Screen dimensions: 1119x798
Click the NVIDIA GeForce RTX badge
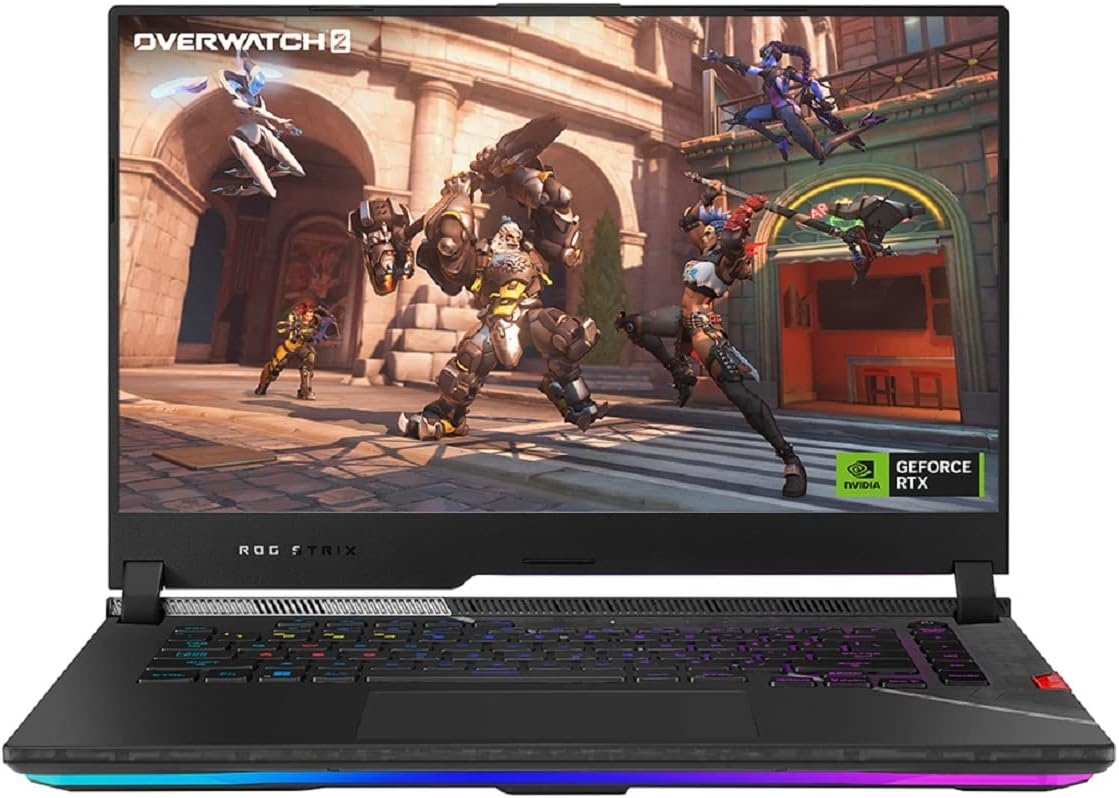coord(911,475)
